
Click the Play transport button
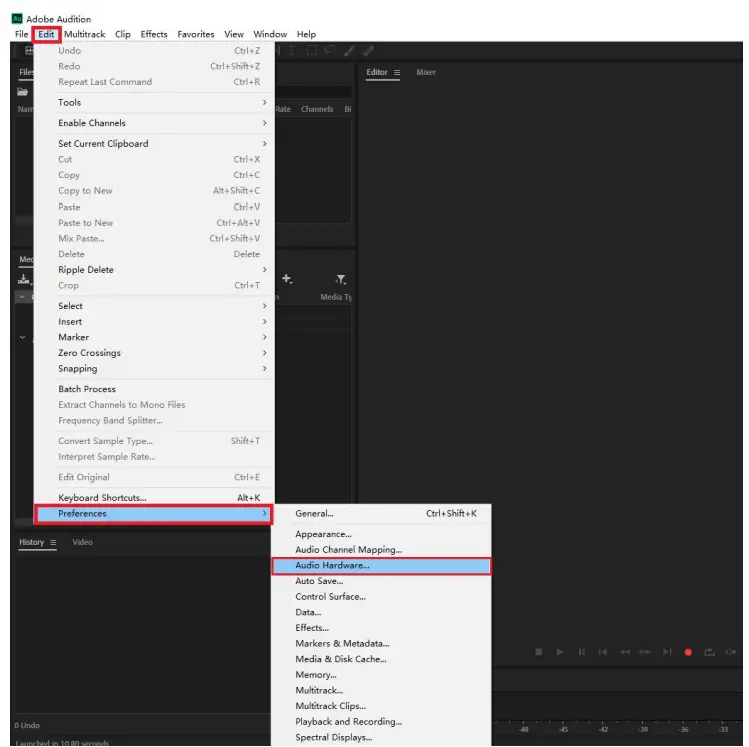(x=560, y=652)
